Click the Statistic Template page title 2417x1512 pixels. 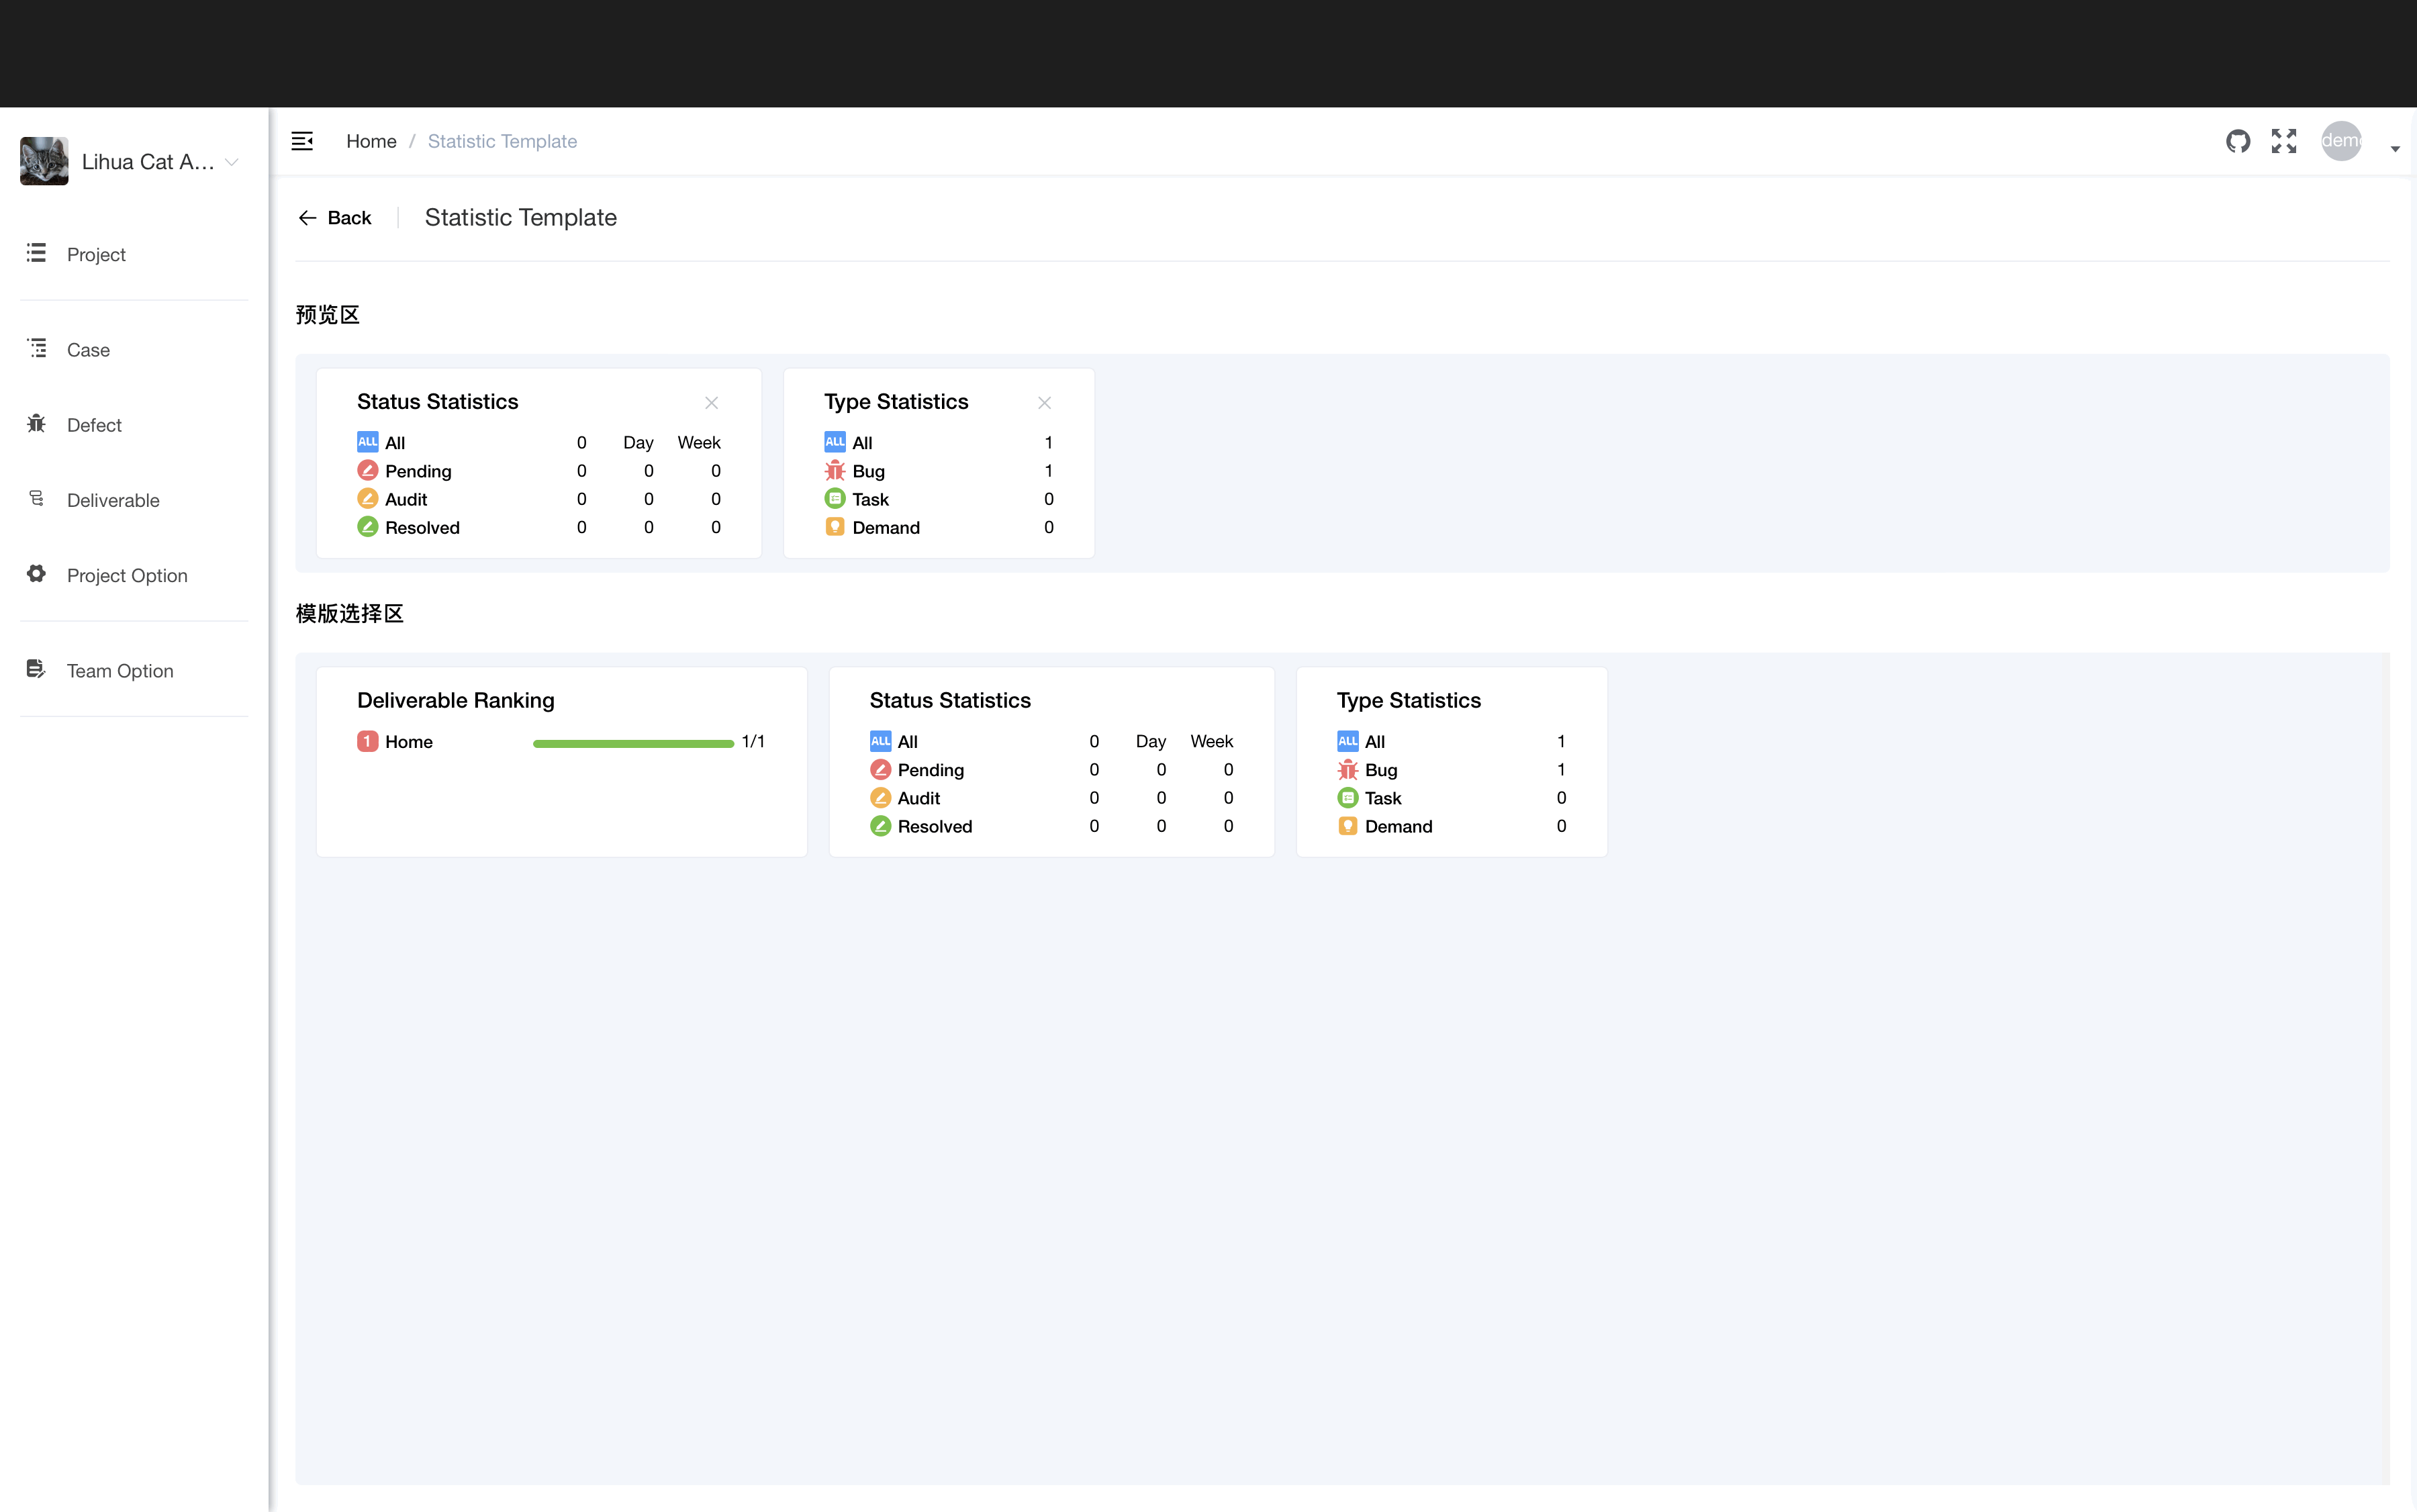click(x=521, y=217)
